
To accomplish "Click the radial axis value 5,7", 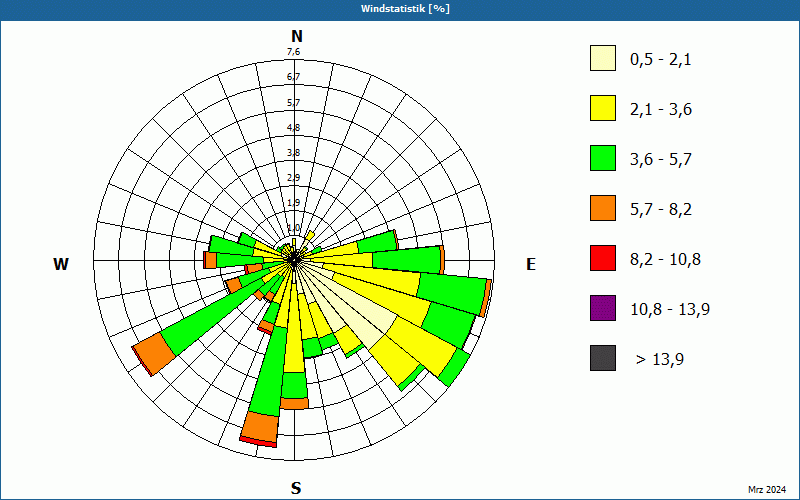I will click(x=293, y=102).
